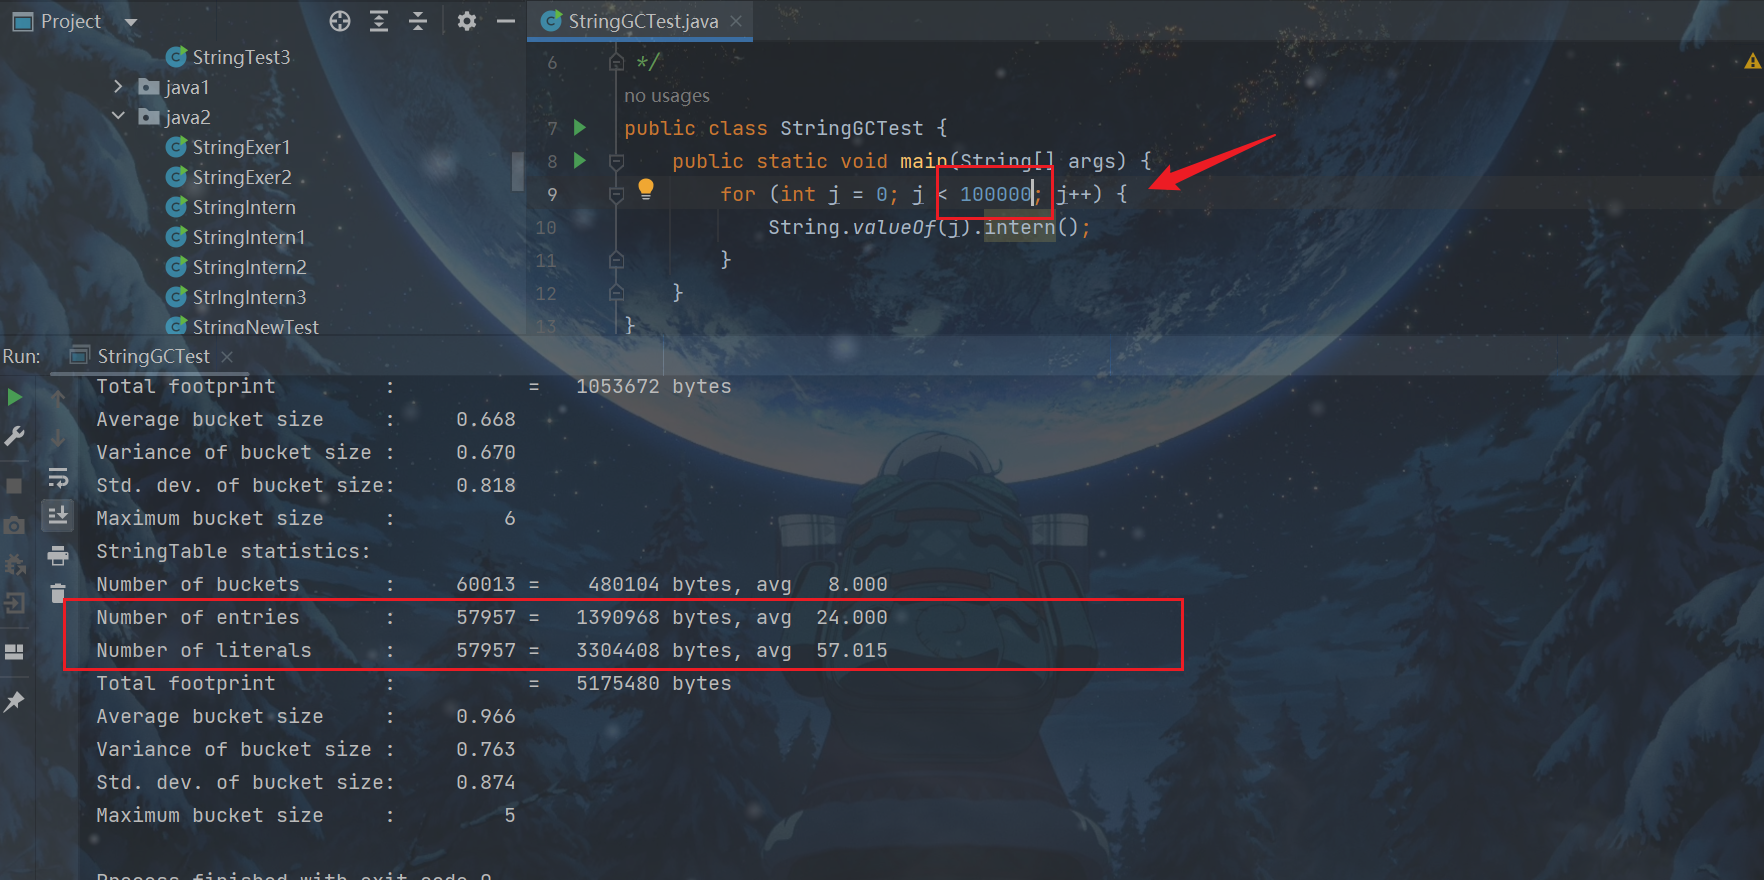Toggle the pin tab icon in Run panel

point(14,702)
